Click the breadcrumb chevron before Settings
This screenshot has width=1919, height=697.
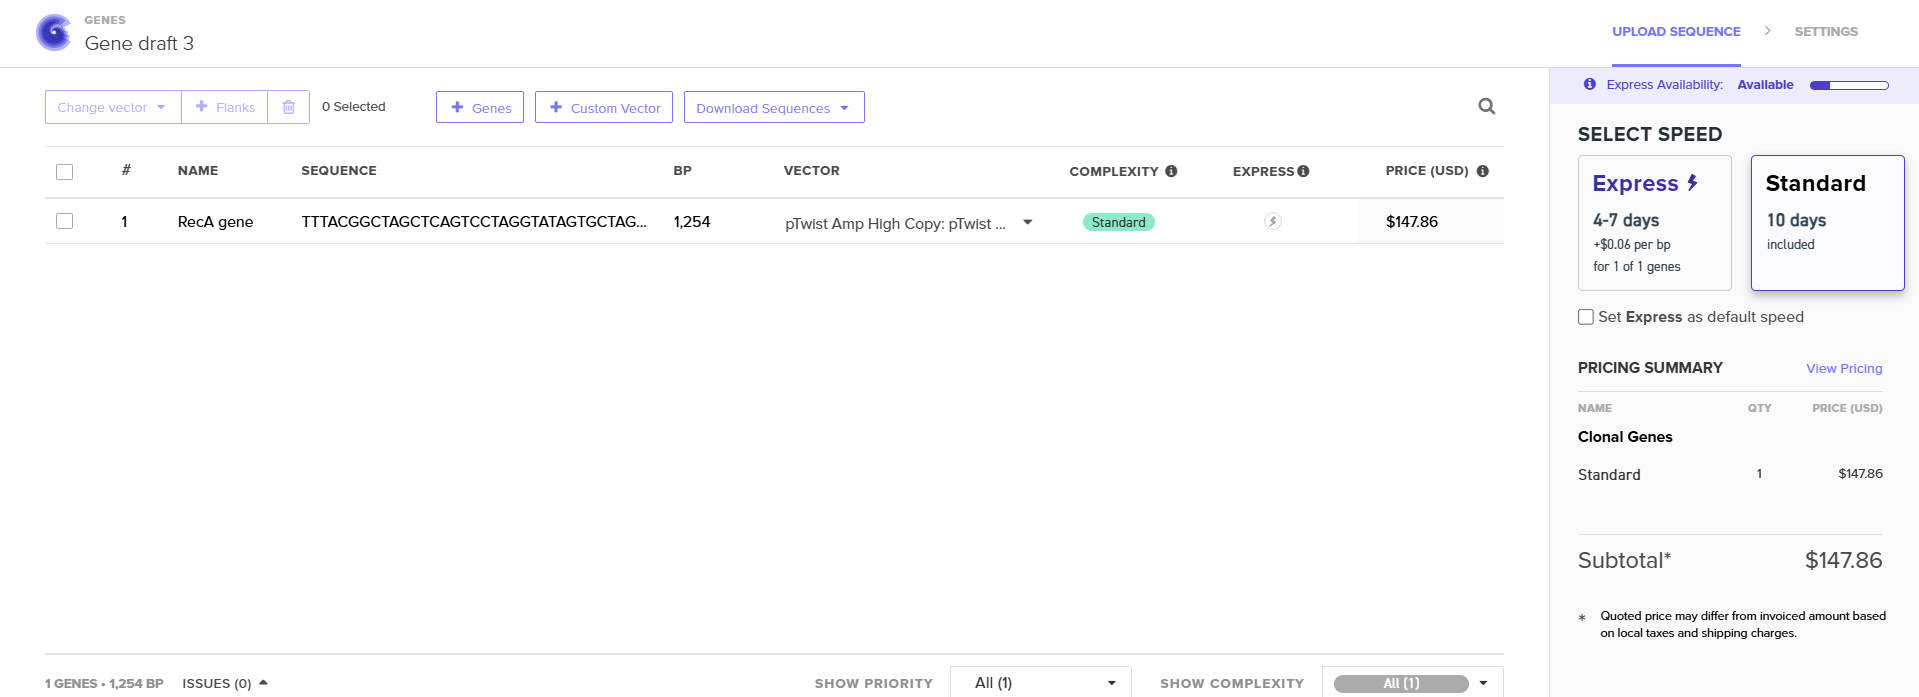click(x=1768, y=31)
